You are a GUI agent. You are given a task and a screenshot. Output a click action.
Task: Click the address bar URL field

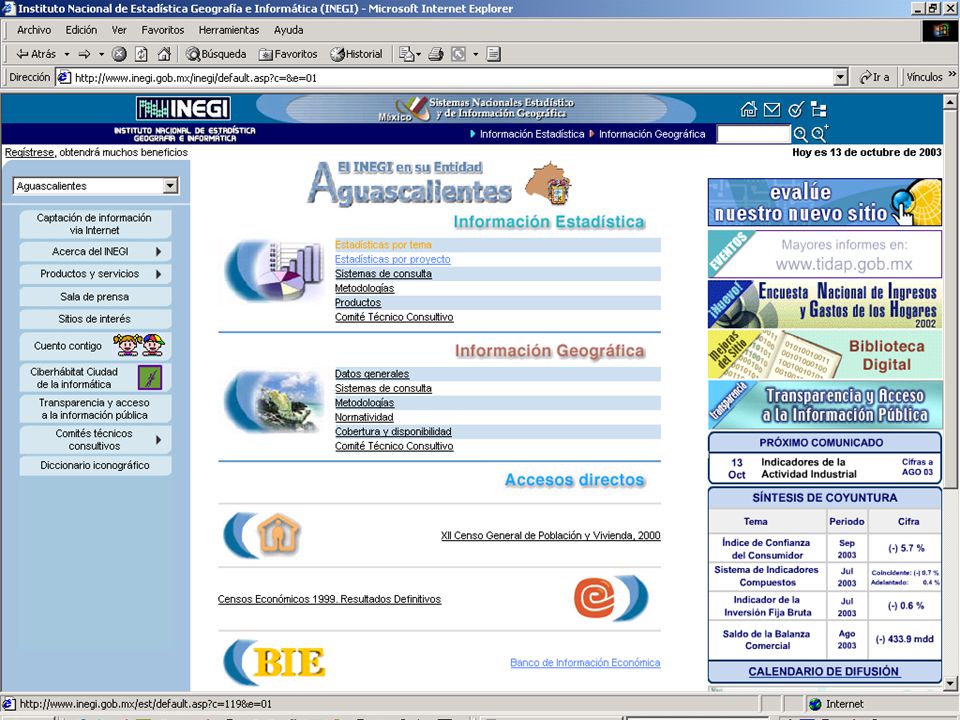(x=446, y=78)
